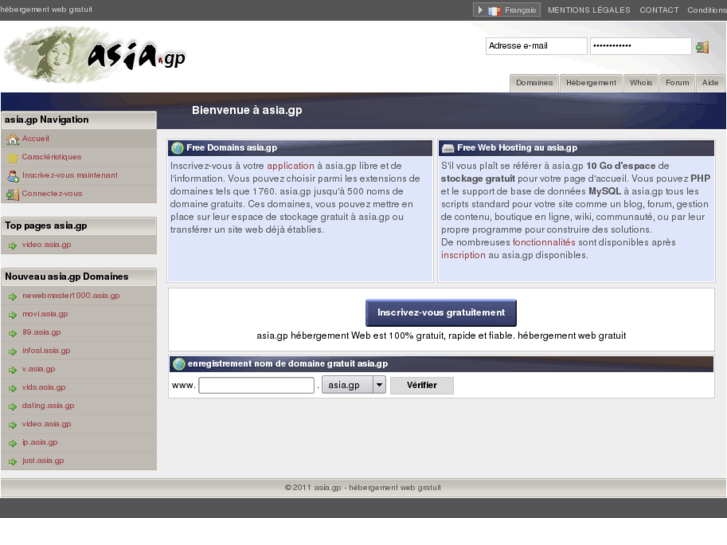This screenshot has width=727, height=545.
Task: Follow the Inscrivez-vous maintenant link
Action: coord(70,175)
